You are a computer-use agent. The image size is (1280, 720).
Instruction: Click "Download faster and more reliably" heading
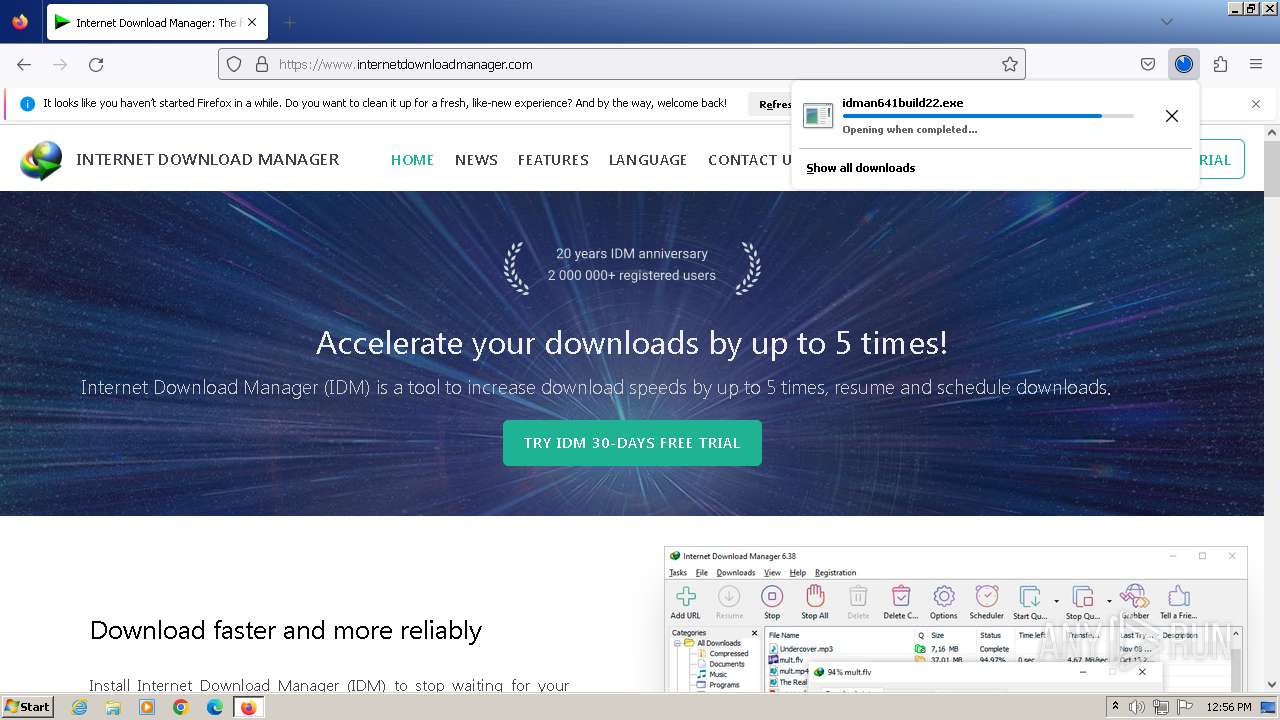pyautogui.click(x=286, y=630)
